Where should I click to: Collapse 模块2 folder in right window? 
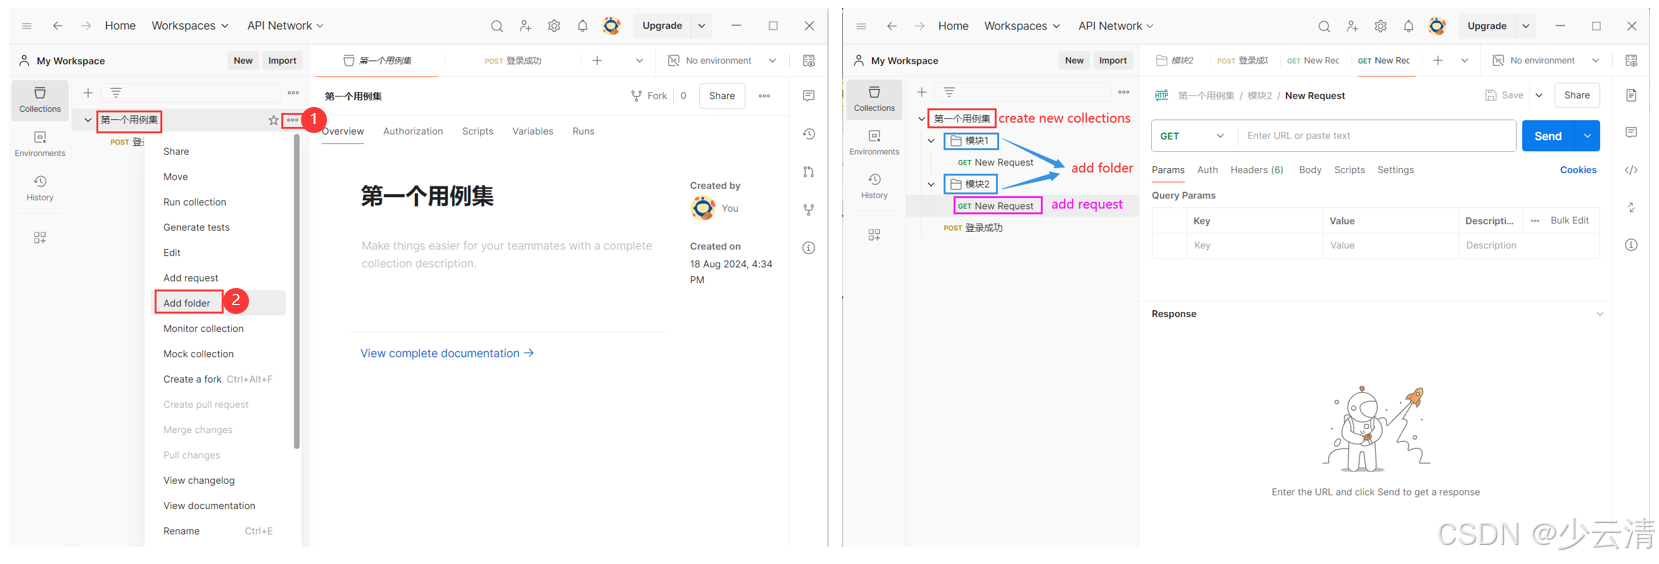pyautogui.click(x=931, y=185)
